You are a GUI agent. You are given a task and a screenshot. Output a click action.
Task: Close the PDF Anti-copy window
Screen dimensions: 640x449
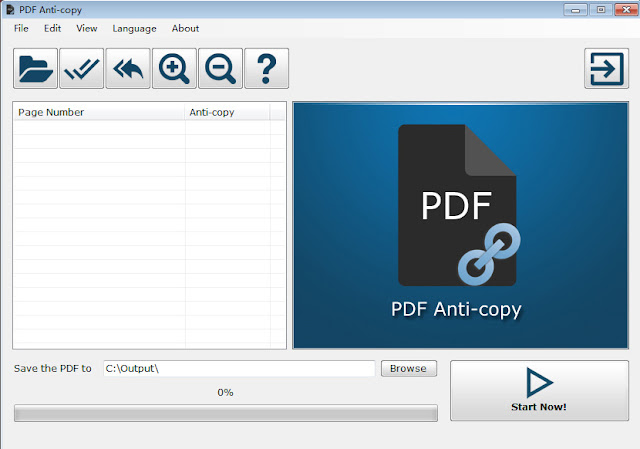pos(627,10)
